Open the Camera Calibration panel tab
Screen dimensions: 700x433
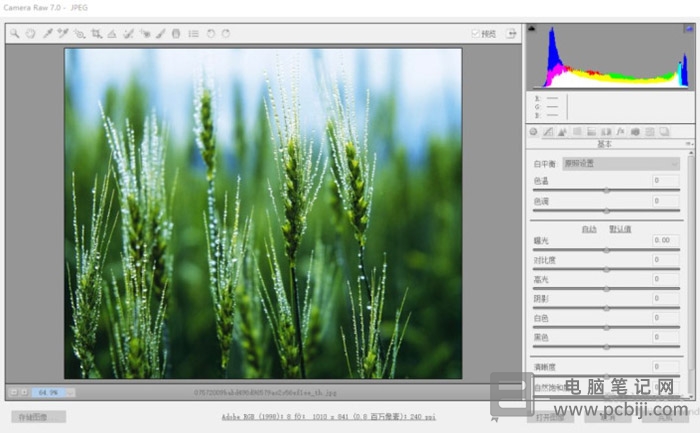635,132
